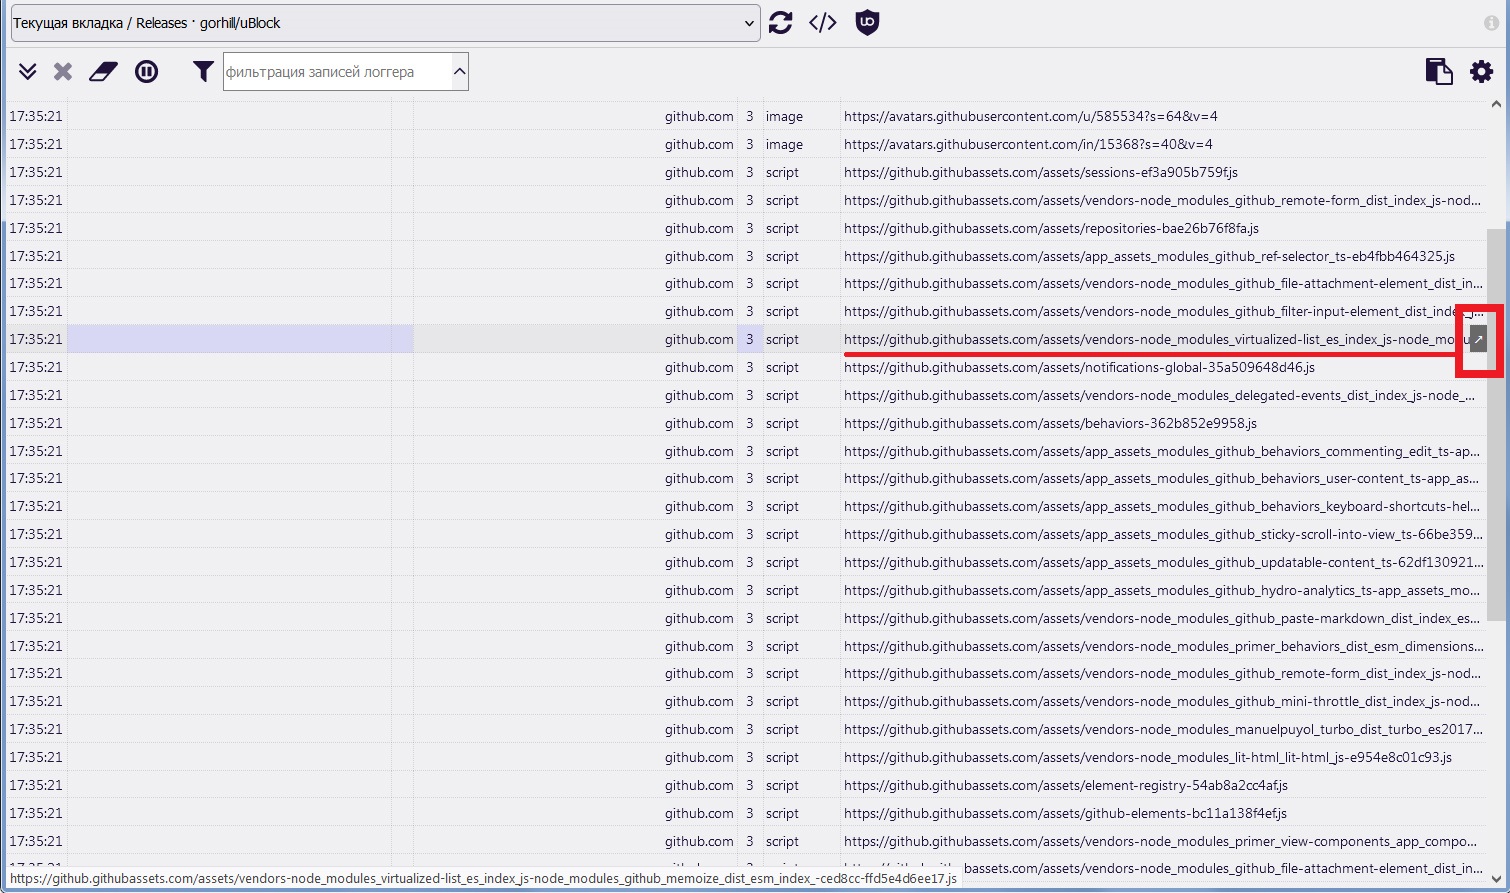Open the tab selector dropdown
Viewport: 1510px width, 893px height.
(385, 23)
